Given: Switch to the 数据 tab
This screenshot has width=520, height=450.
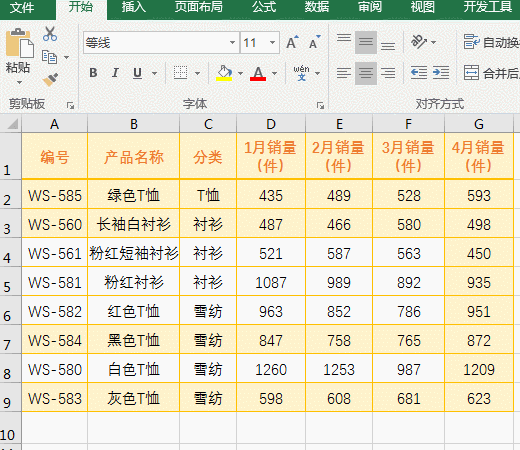Looking at the screenshot, I should (x=317, y=7).
